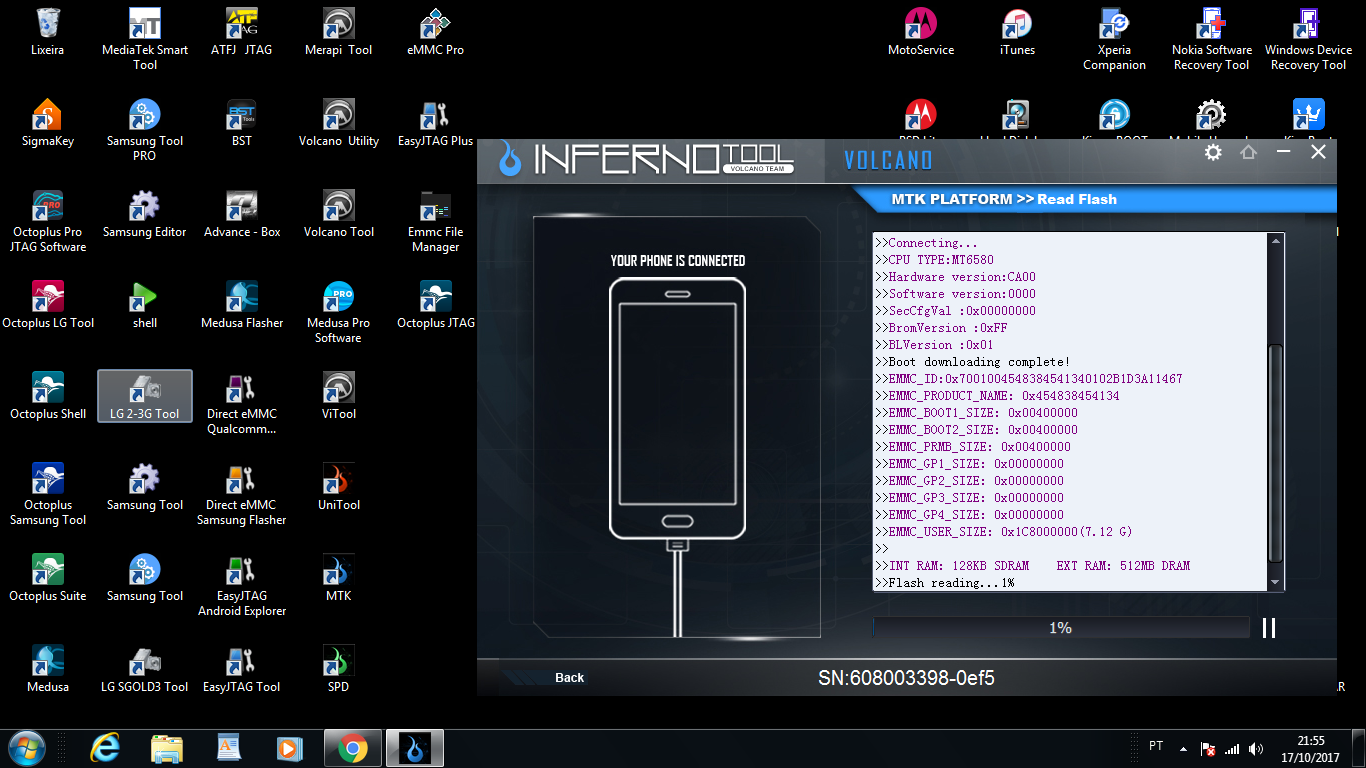Pause the flash reading process

click(x=1269, y=627)
